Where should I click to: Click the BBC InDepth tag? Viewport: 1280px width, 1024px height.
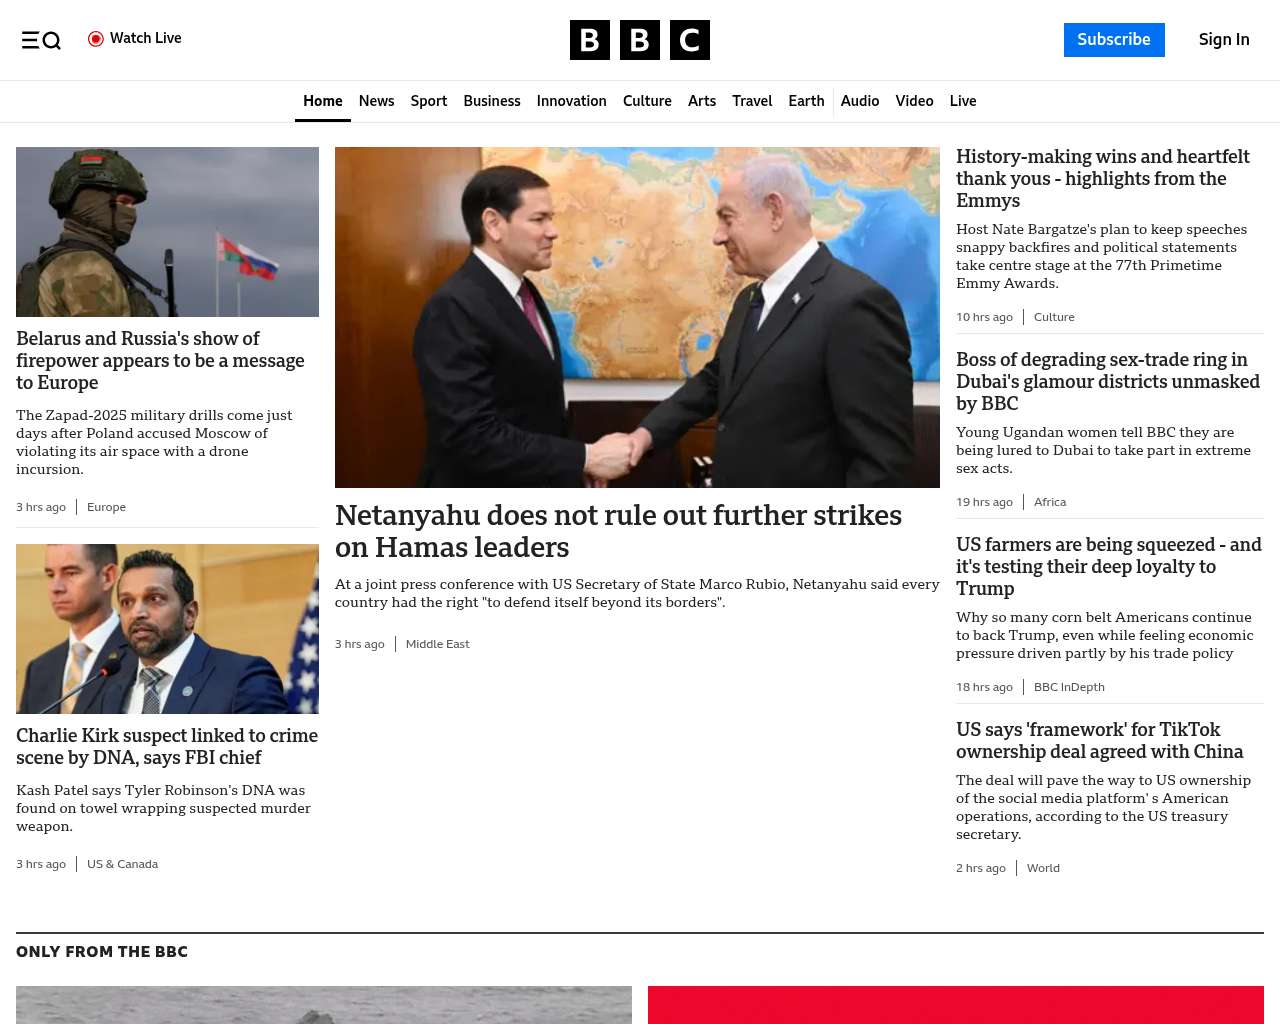[1069, 687]
